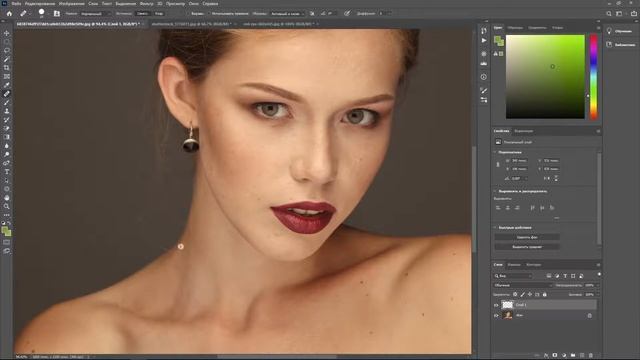Click inside the green color picker field
Viewport: 640px width, 360px height.
tap(545, 77)
